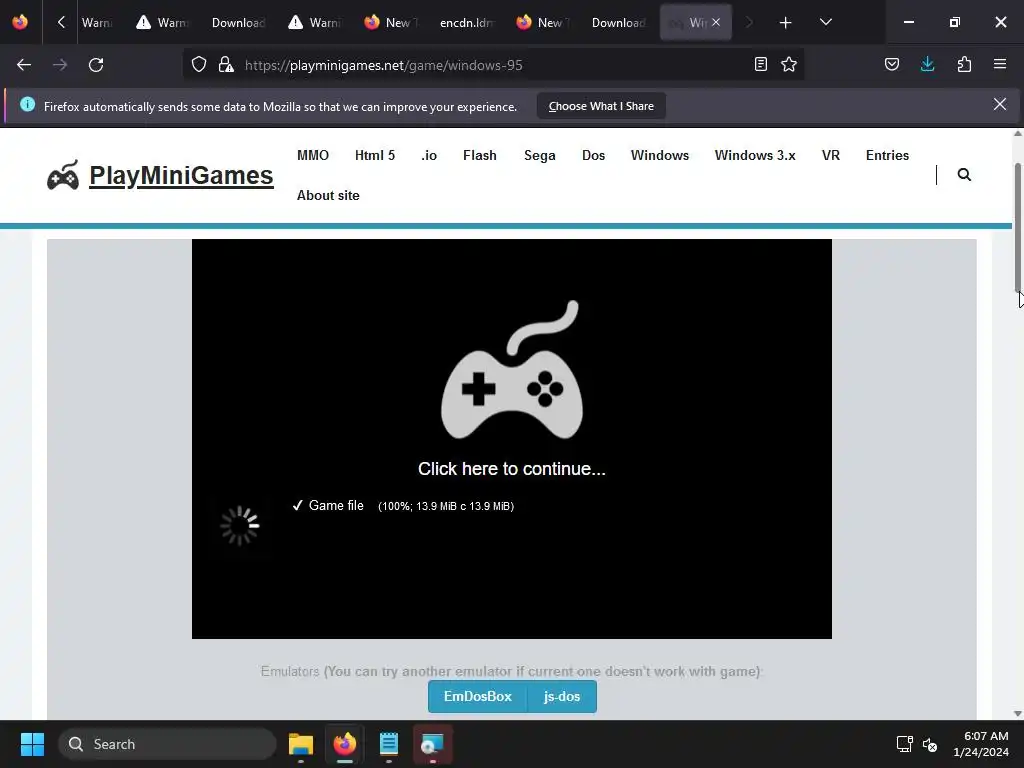Click the muted volume tray icon
Image resolution: width=1024 pixels, height=768 pixels.
tap(930, 744)
